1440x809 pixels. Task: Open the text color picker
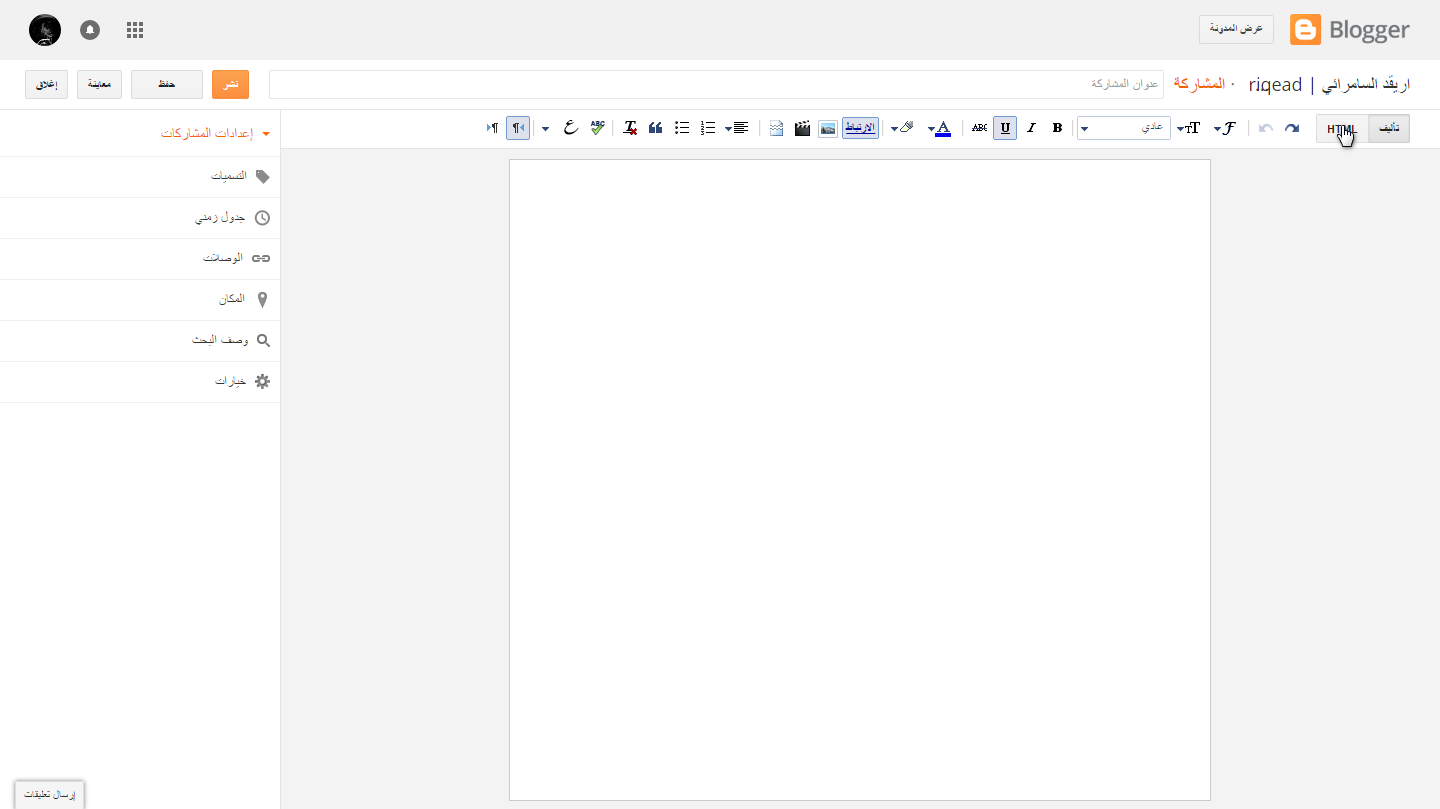point(939,128)
